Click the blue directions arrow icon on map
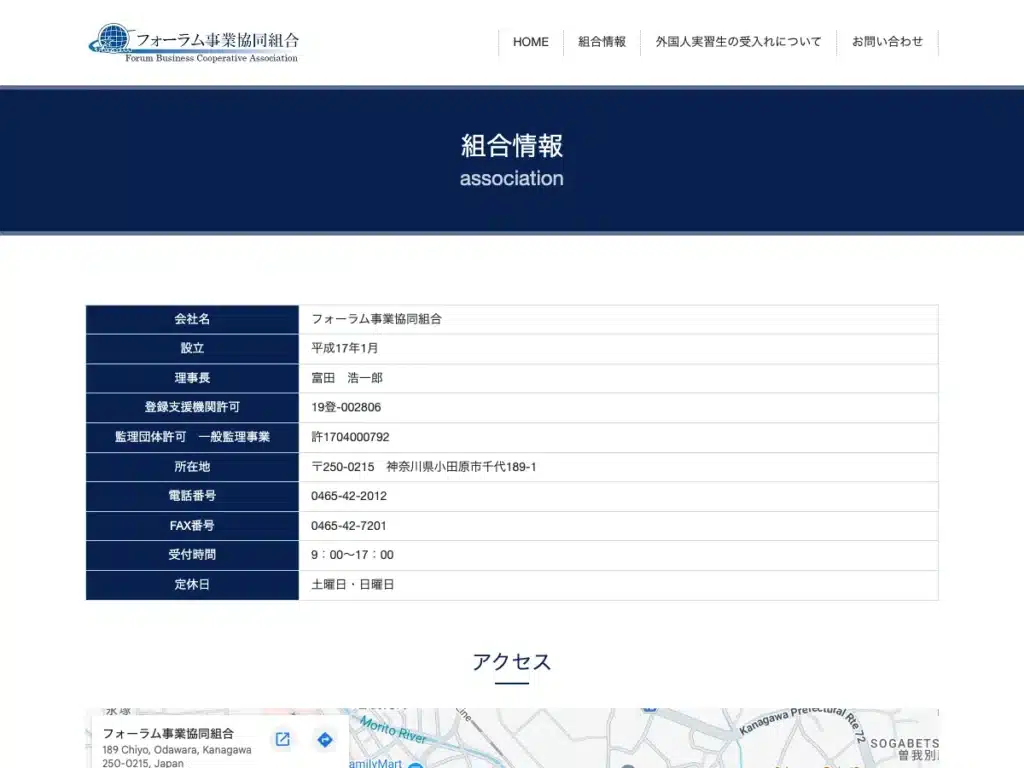The image size is (1024, 768). [325, 739]
